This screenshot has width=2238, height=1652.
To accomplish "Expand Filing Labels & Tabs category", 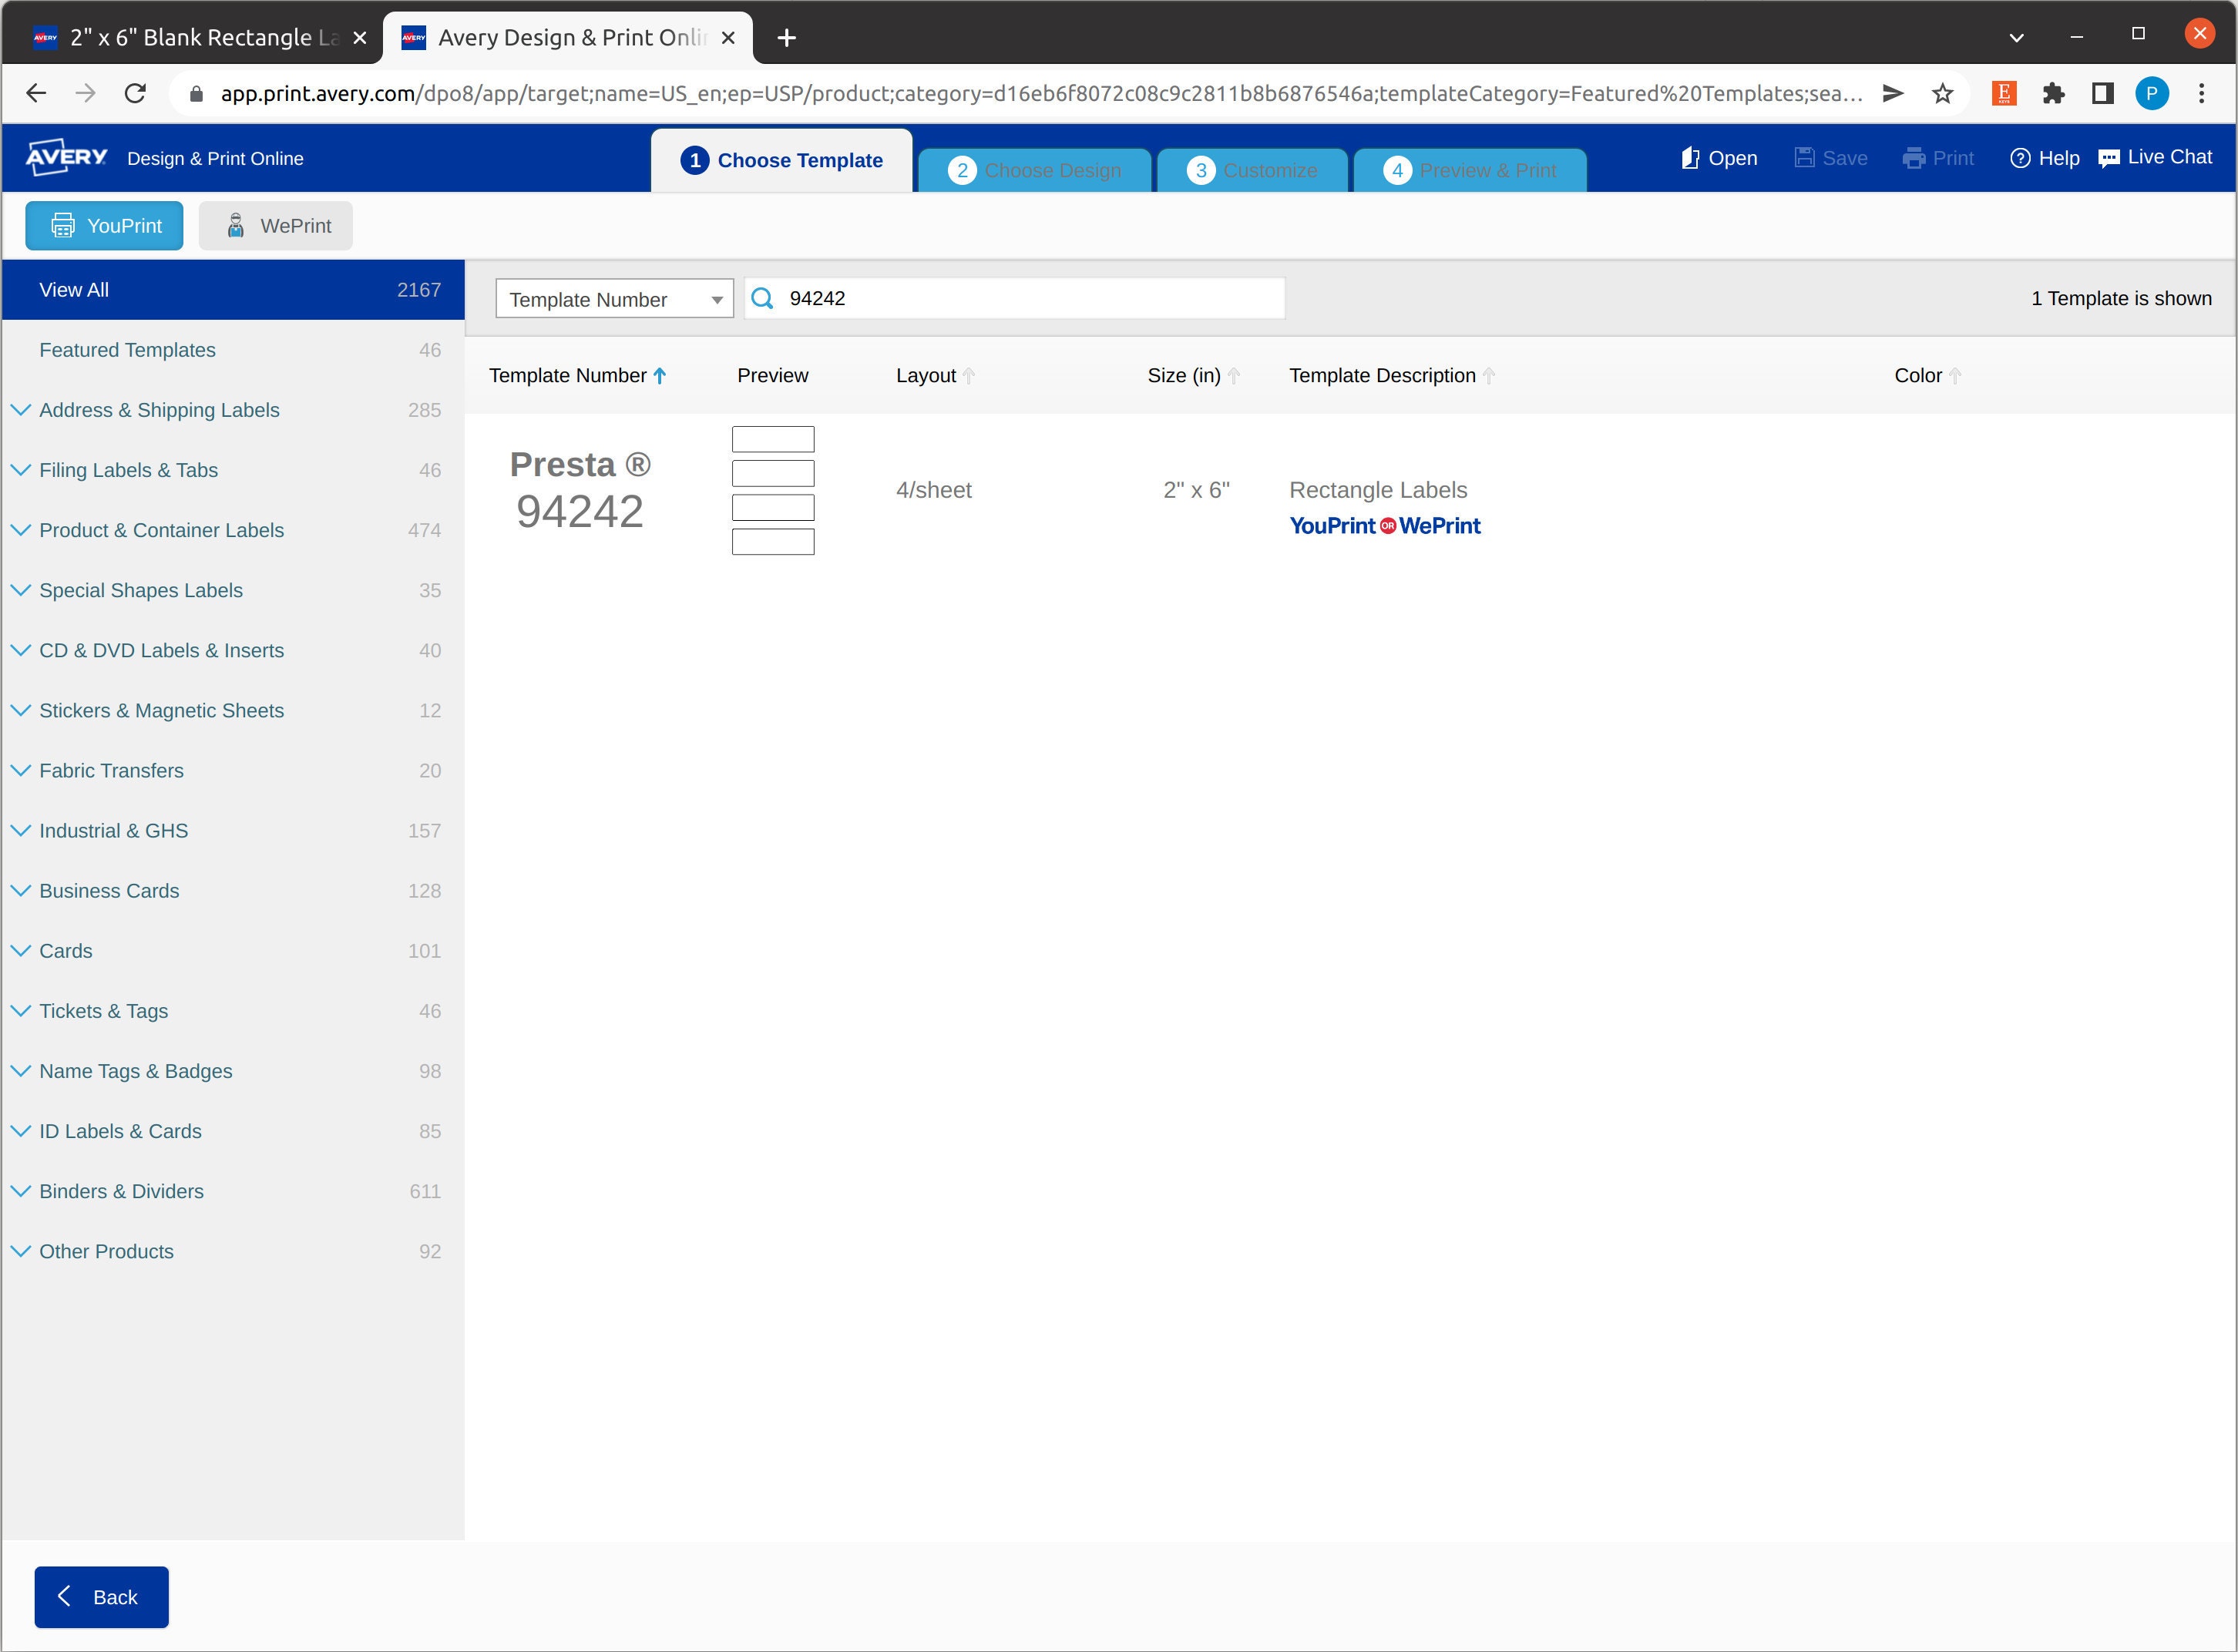I will pos(20,470).
